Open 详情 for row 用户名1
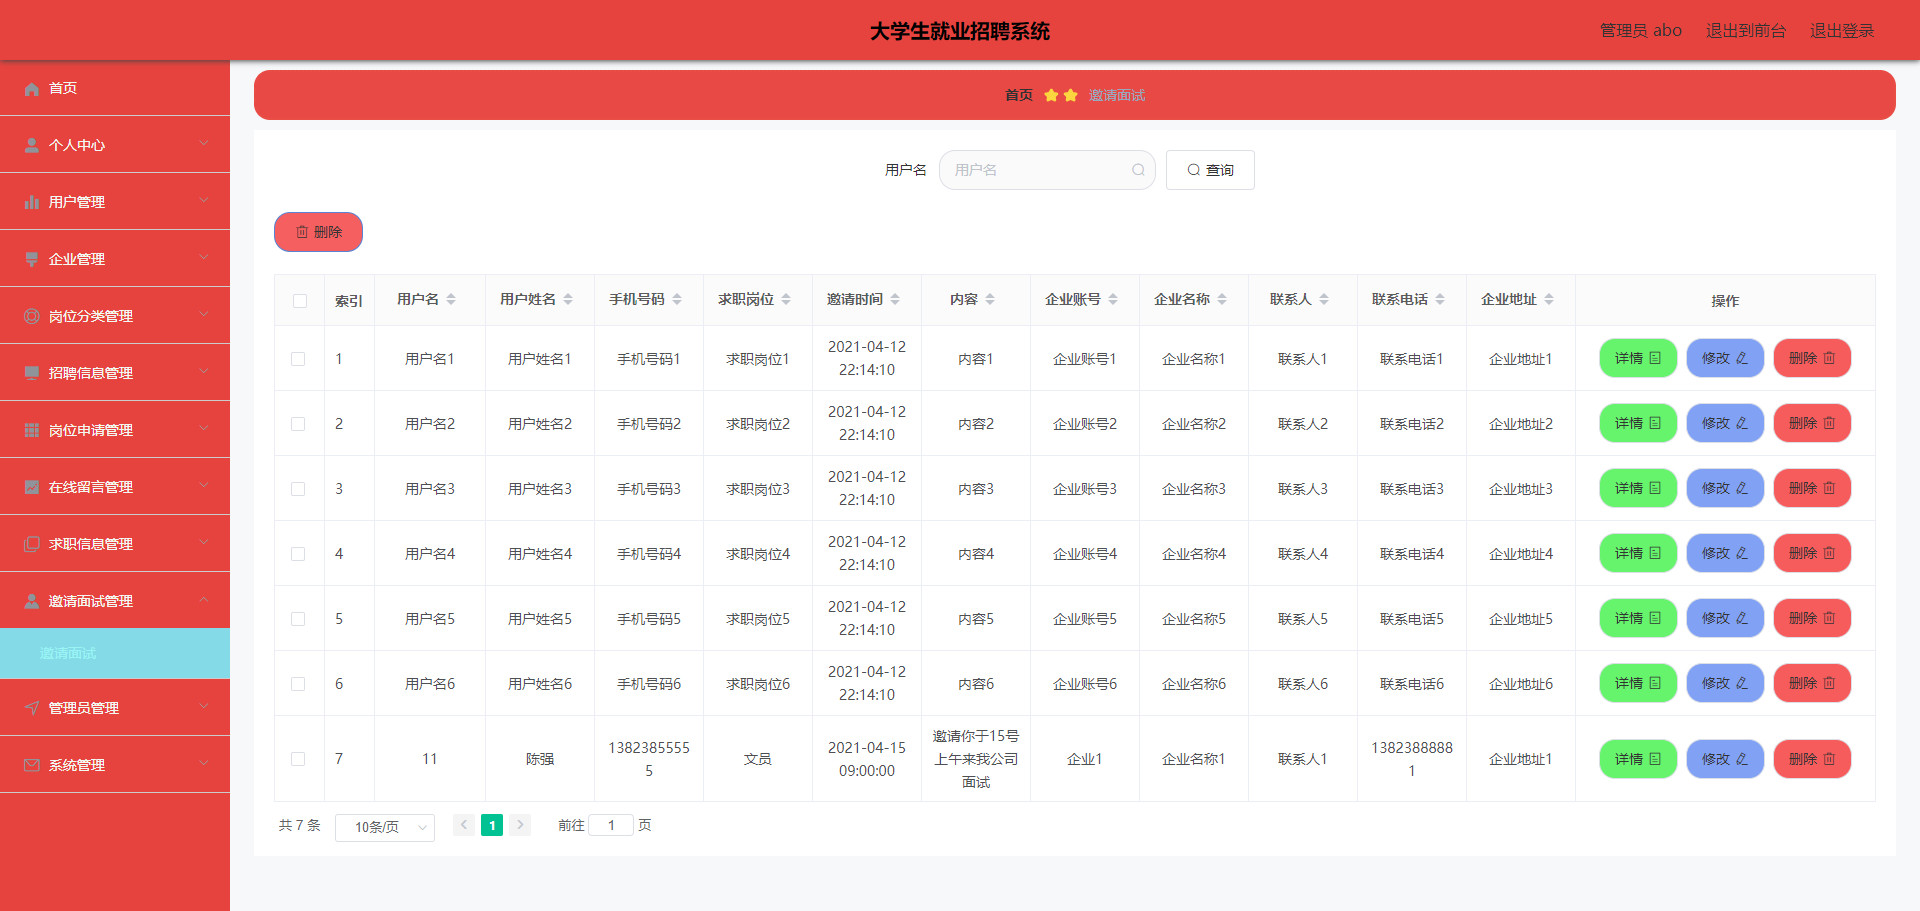 click(1638, 358)
